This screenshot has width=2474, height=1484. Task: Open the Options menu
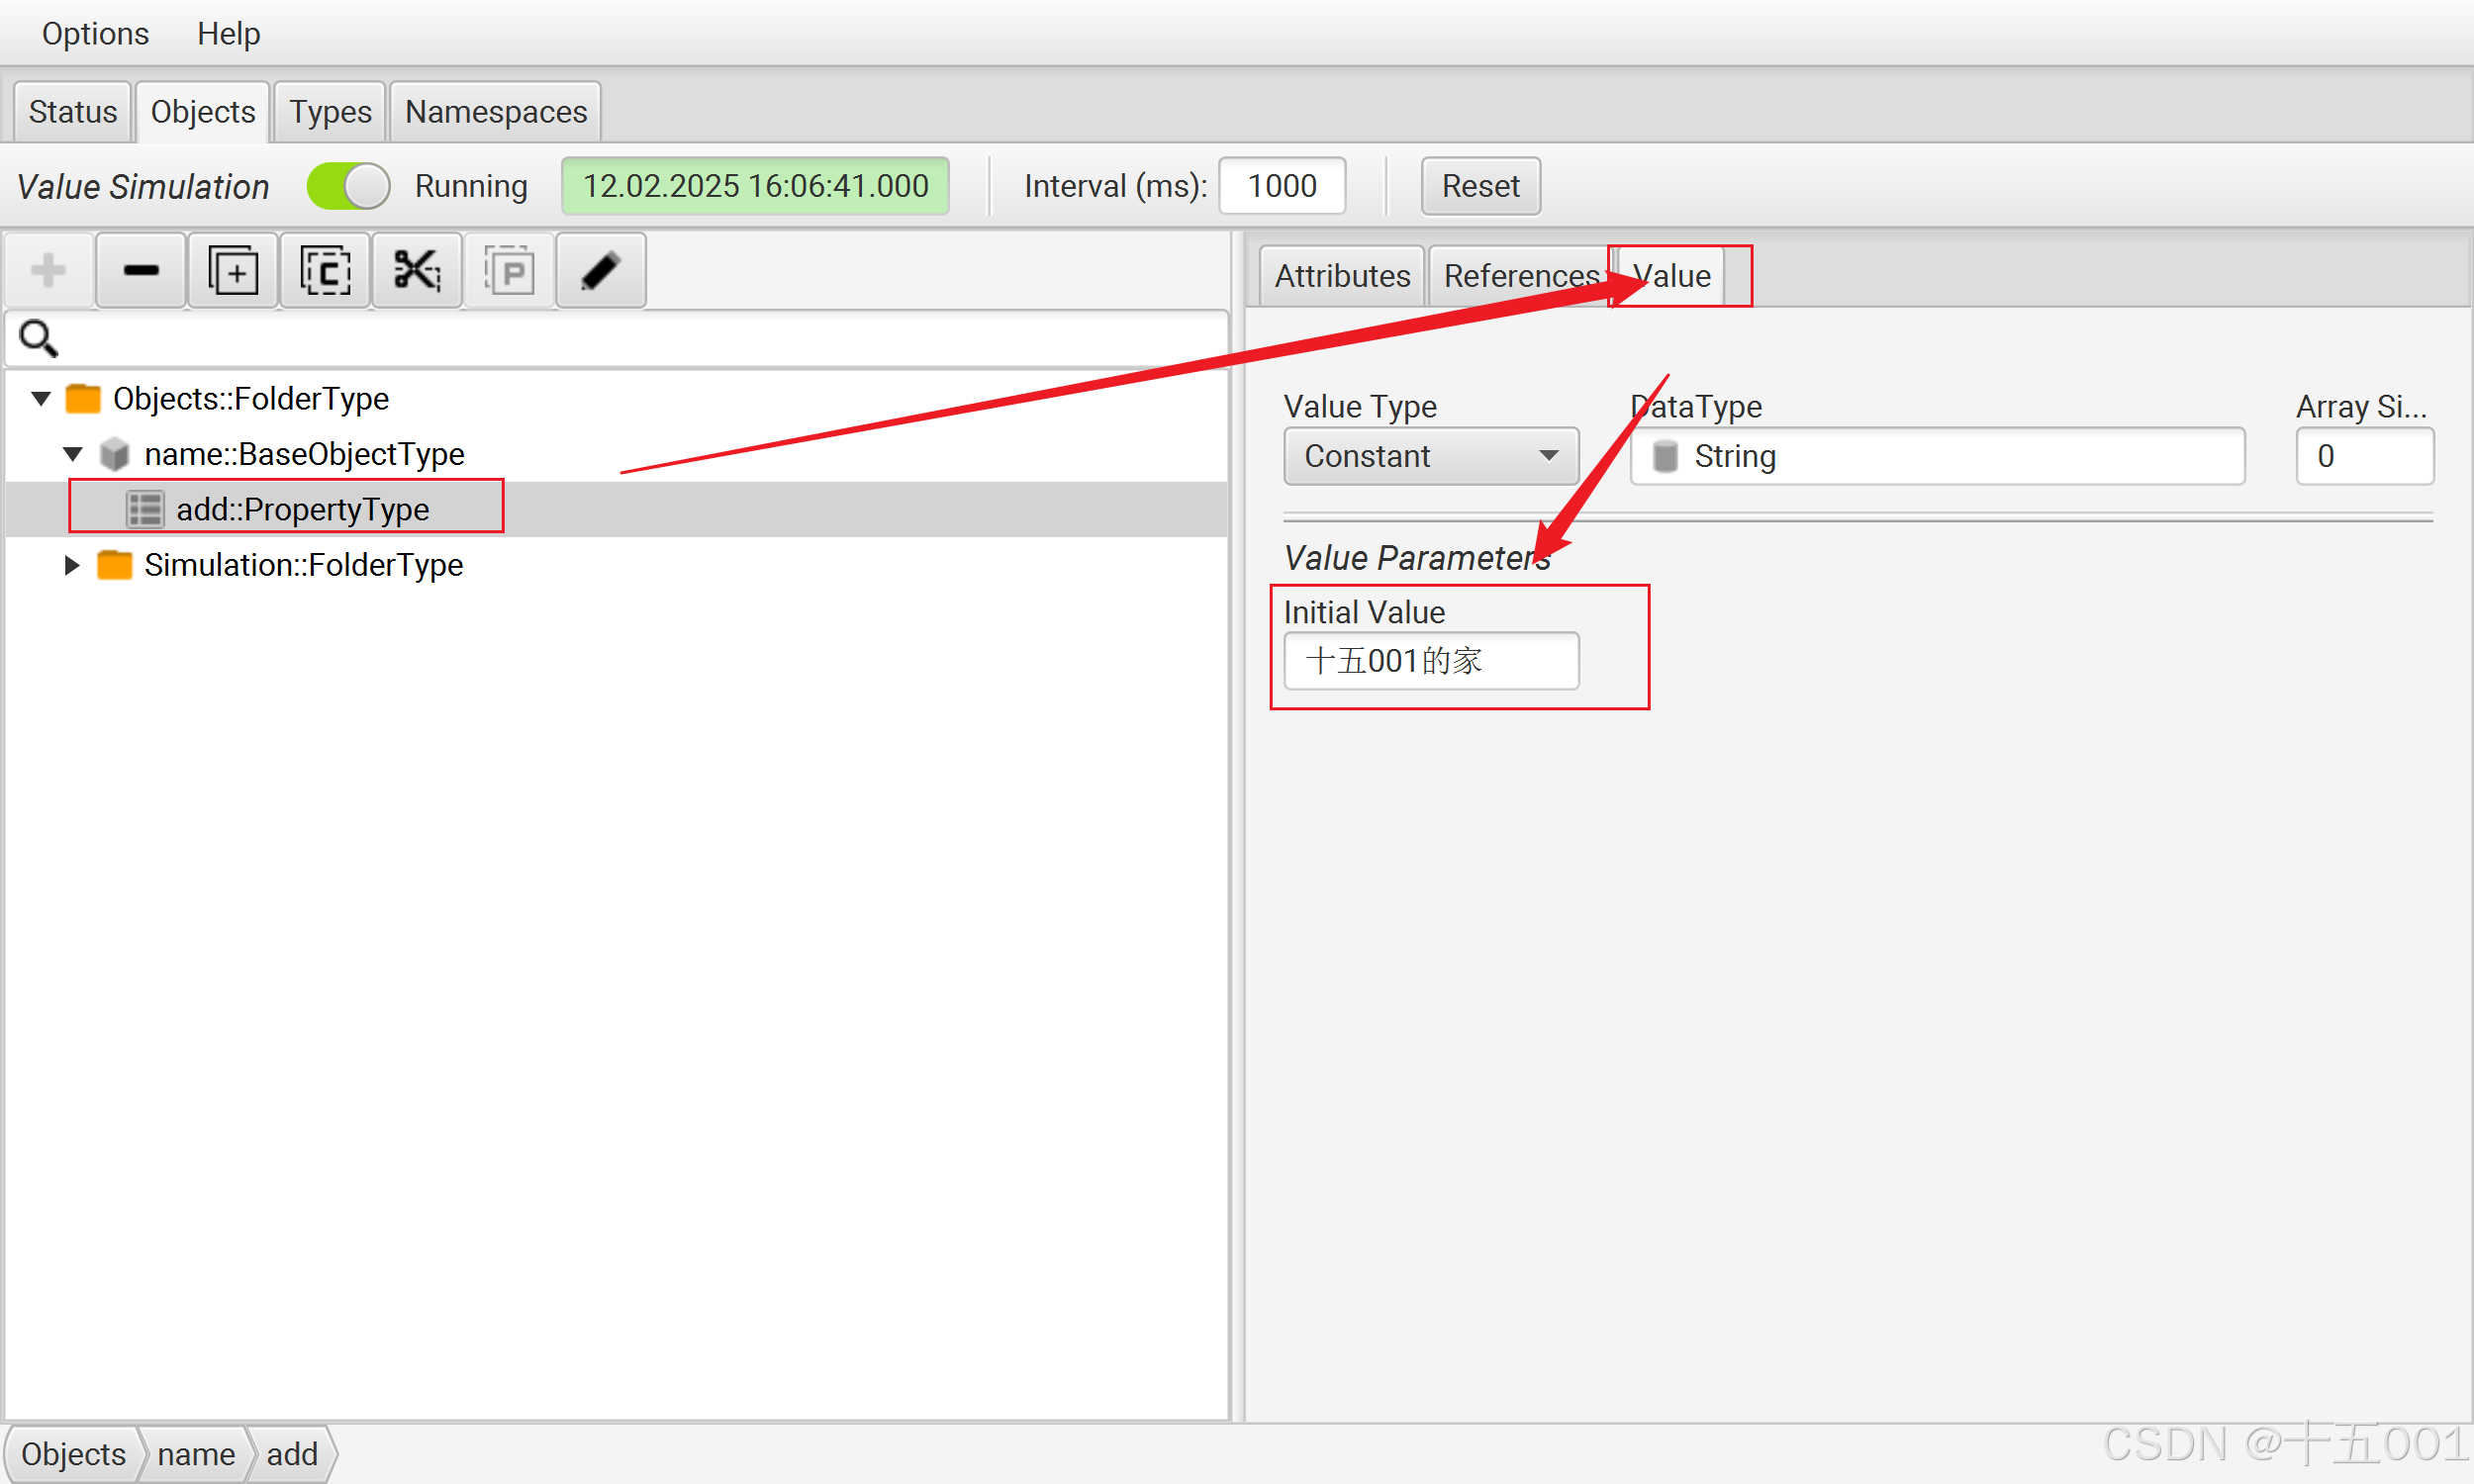(95, 34)
